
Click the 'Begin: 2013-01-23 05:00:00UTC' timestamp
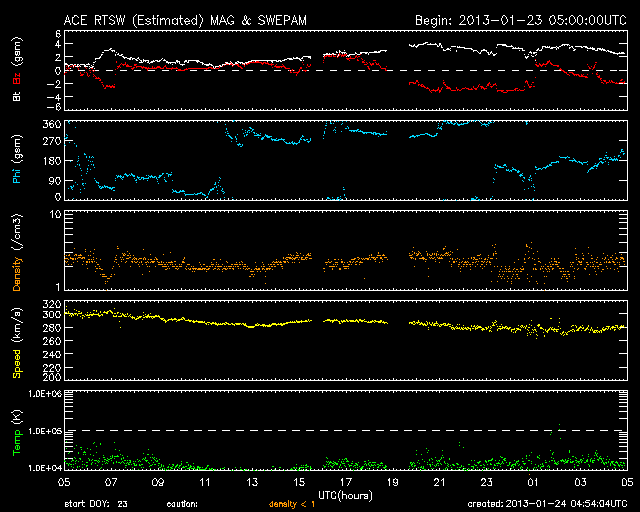[521, 20]
